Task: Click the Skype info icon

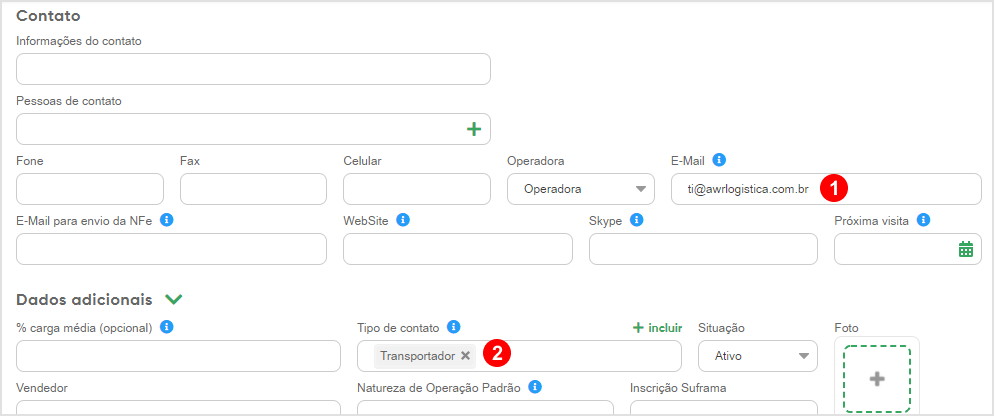Action: point(636,220)
